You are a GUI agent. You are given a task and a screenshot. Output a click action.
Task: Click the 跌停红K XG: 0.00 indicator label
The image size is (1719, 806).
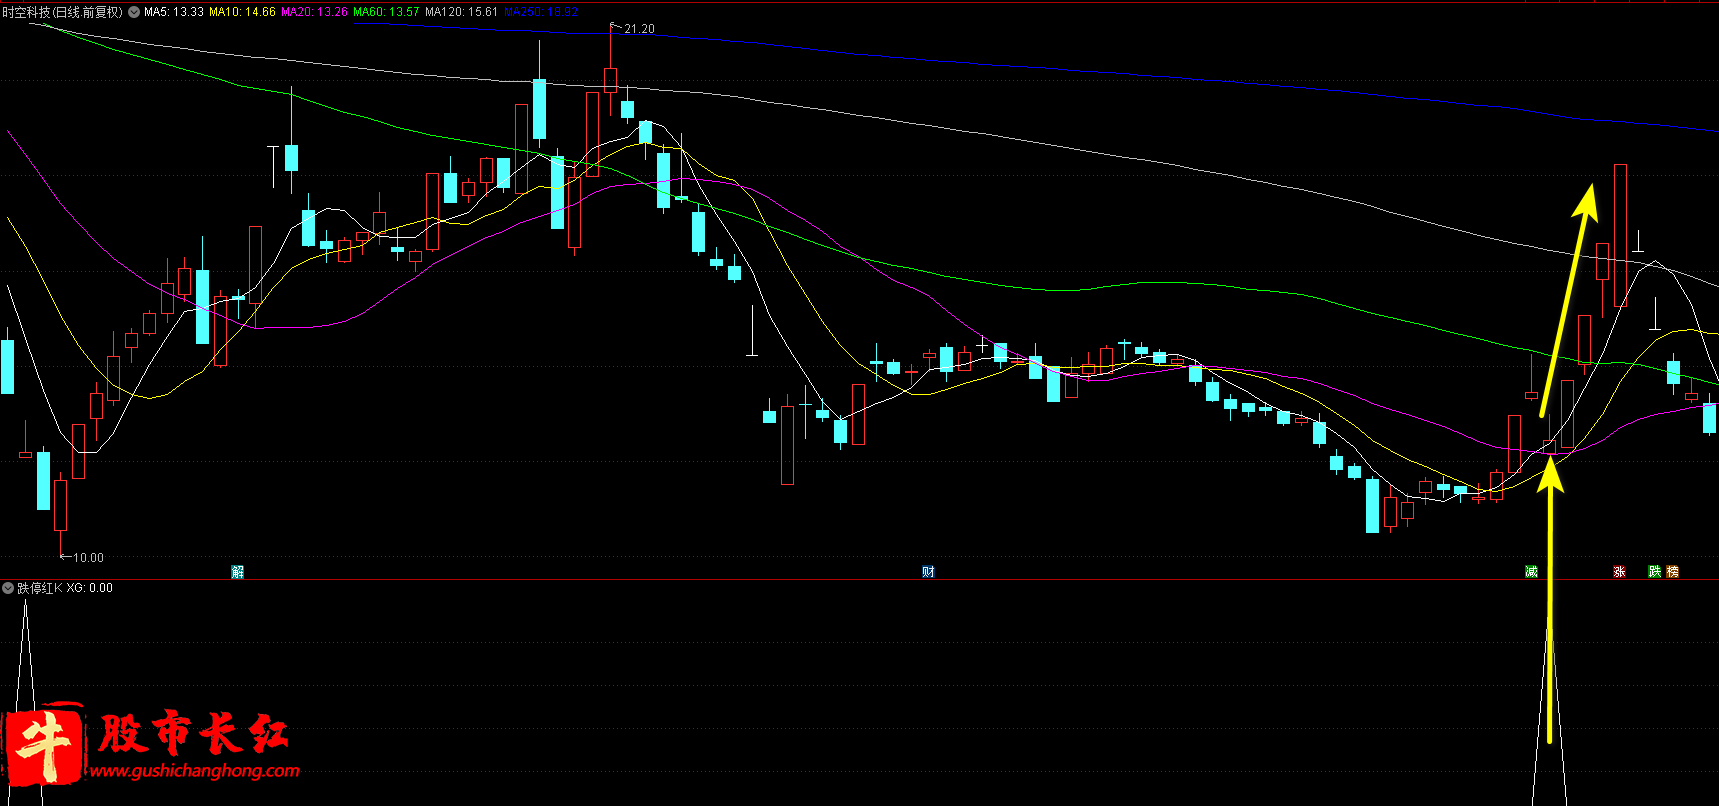coord(65,588)
